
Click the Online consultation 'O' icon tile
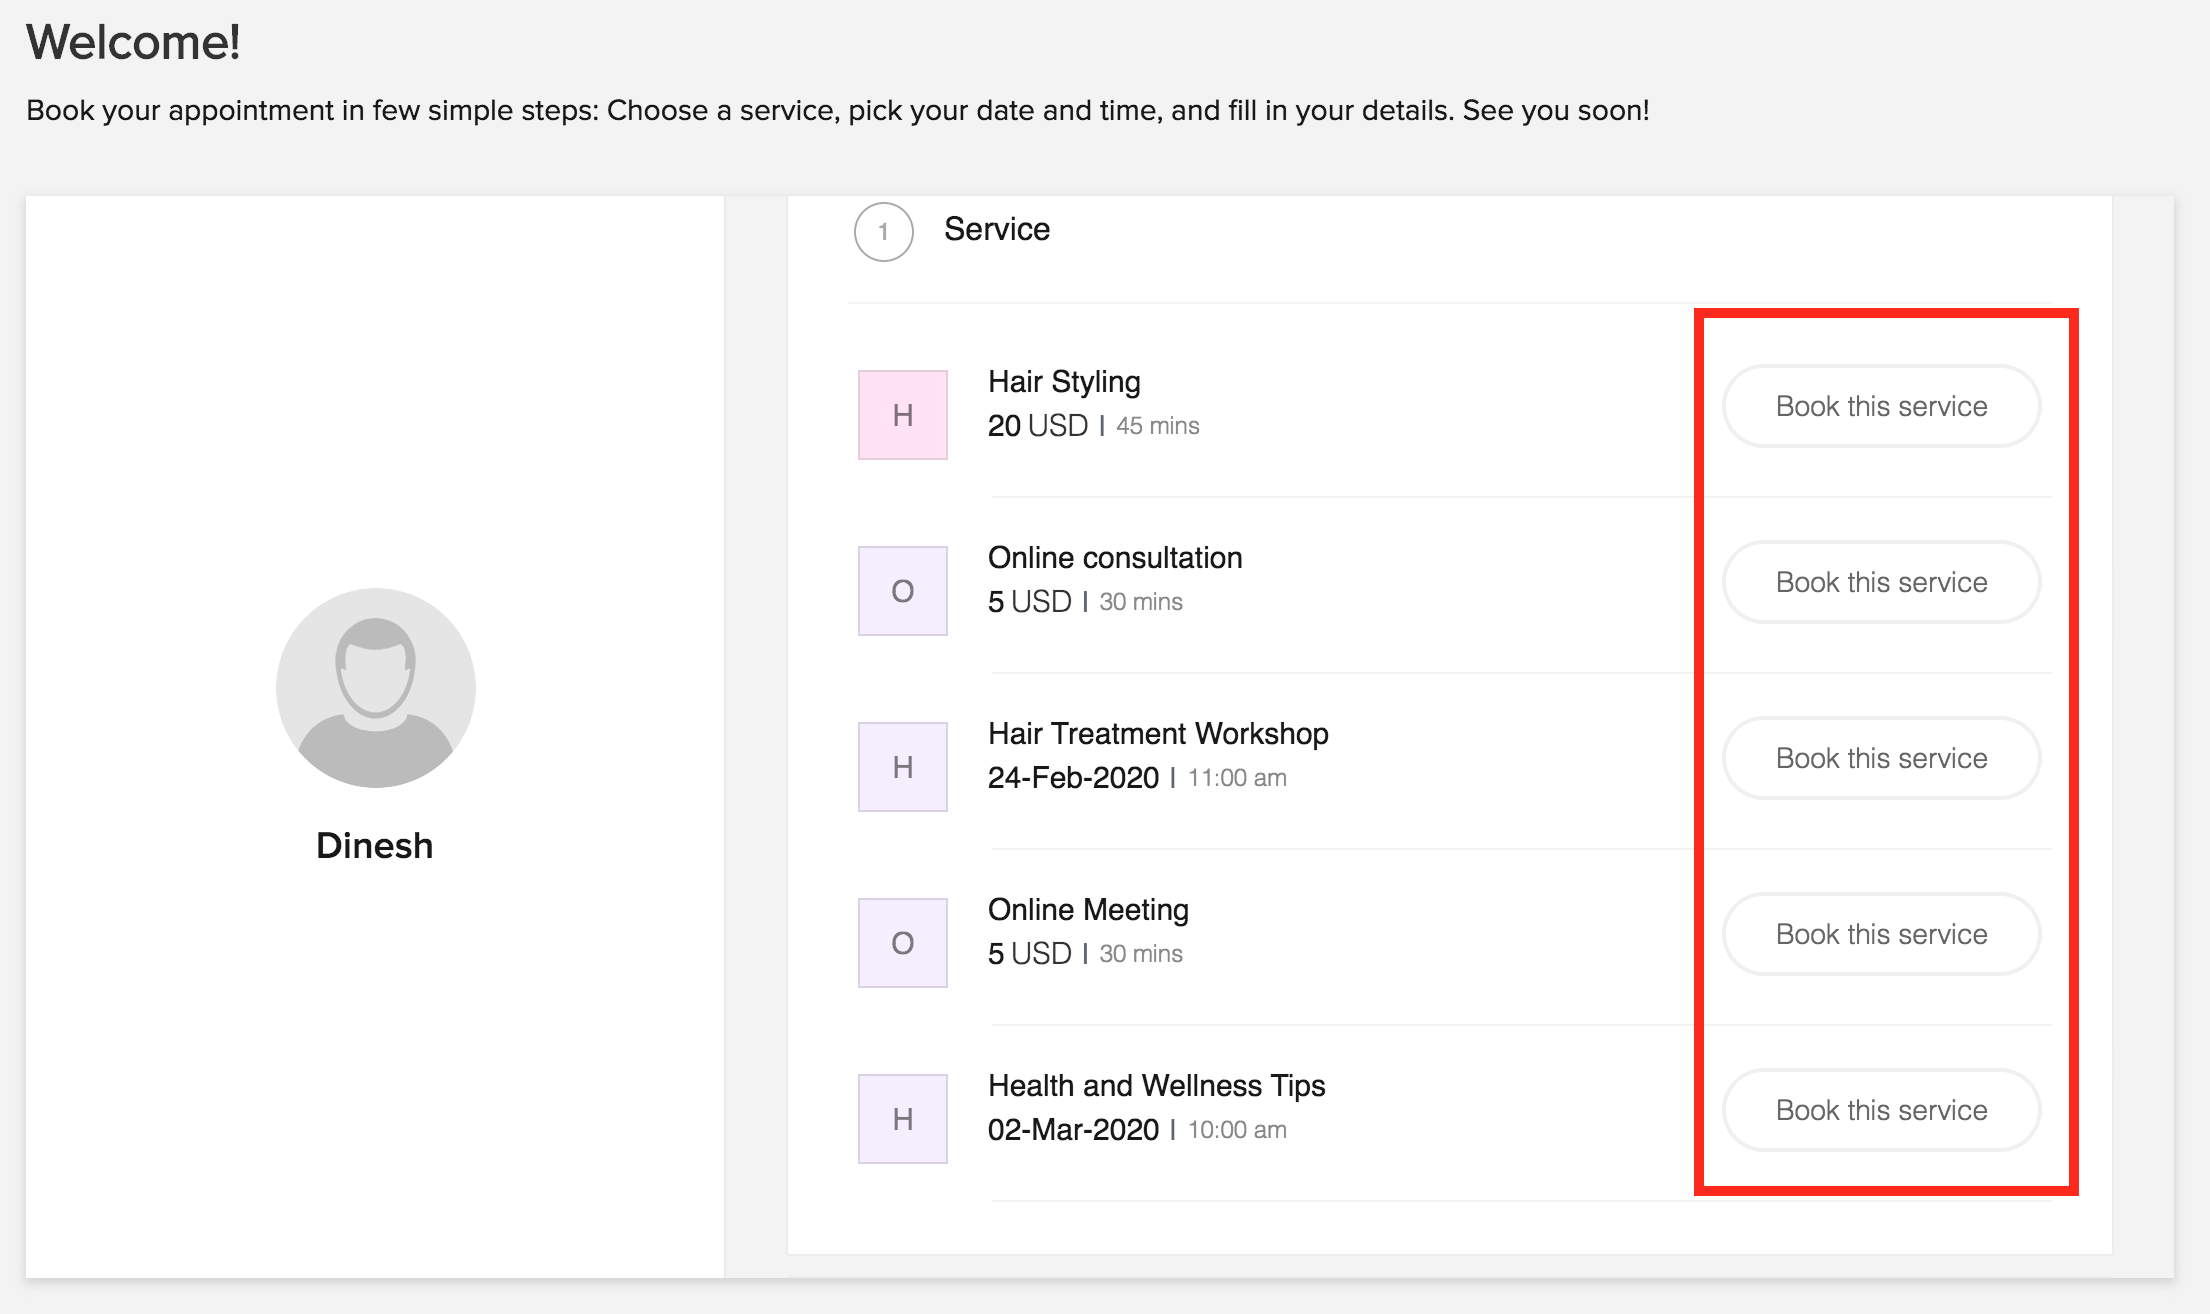click(902, 591)
